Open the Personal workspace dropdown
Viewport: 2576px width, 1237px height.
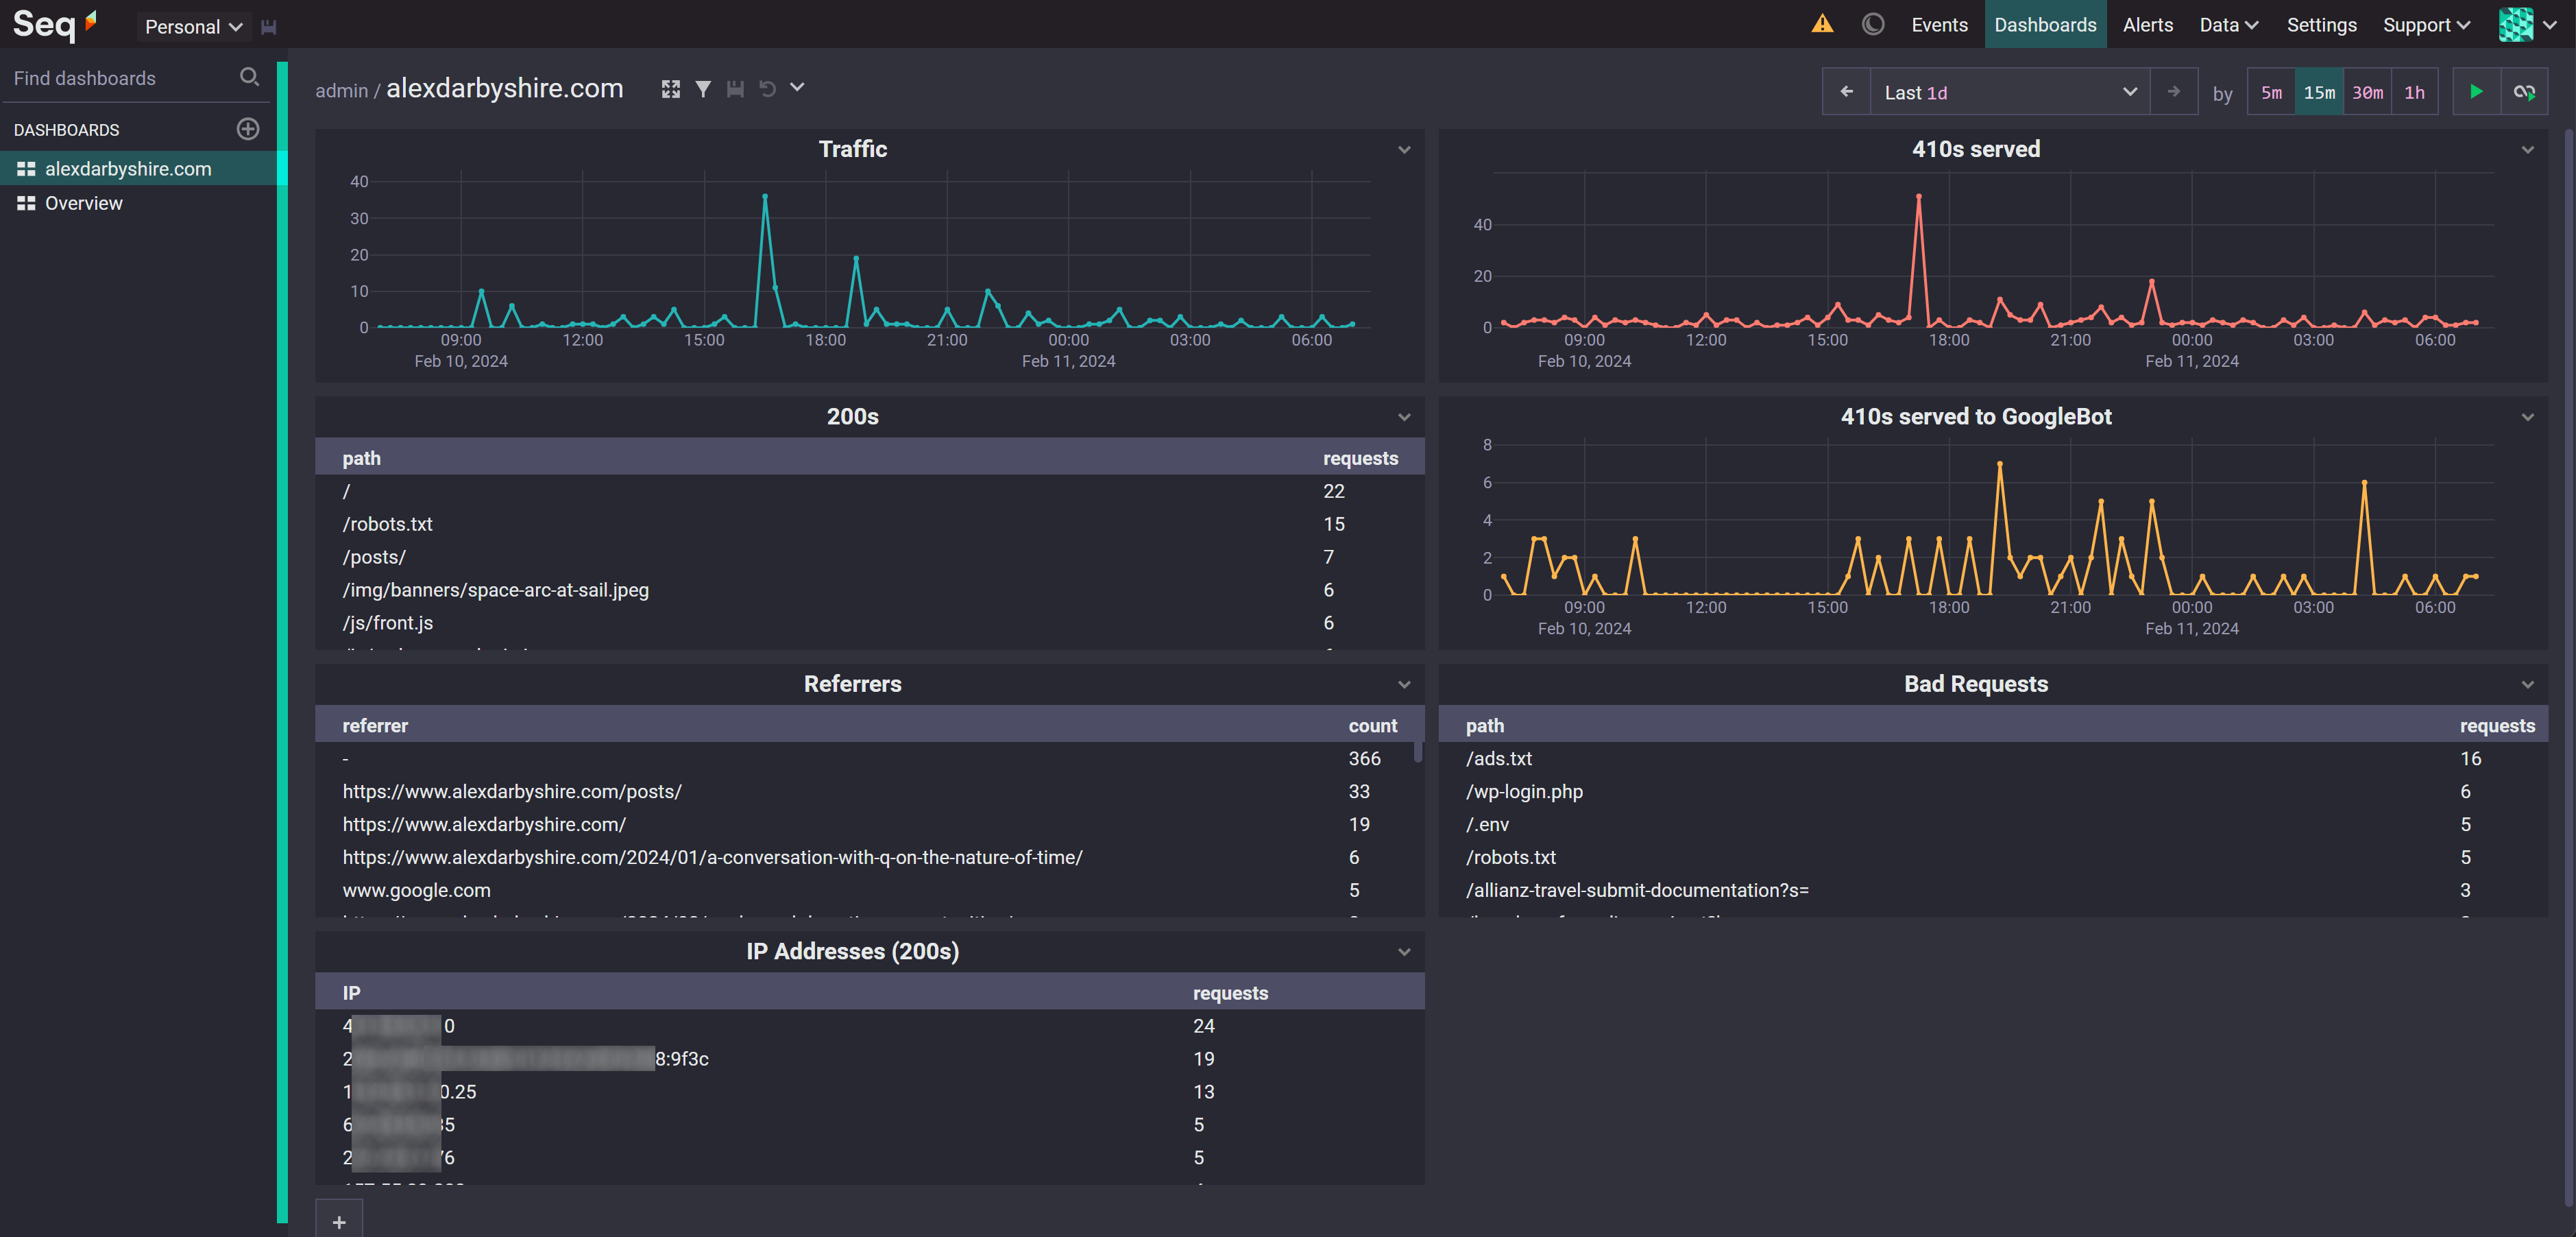tap(193, 27)
